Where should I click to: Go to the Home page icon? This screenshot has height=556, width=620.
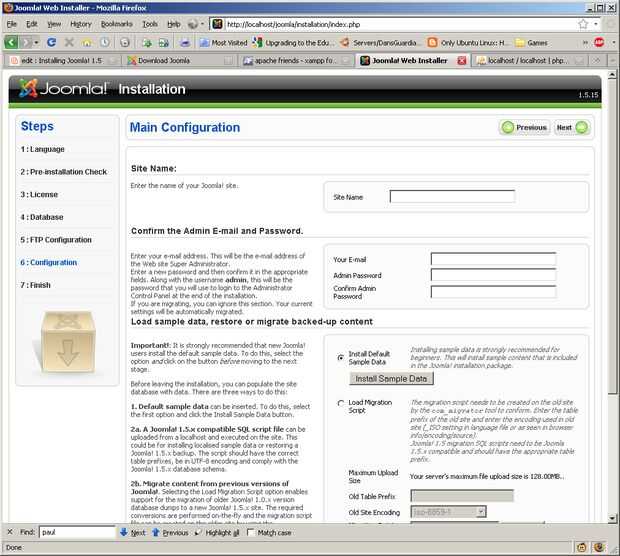click(87, 42)
